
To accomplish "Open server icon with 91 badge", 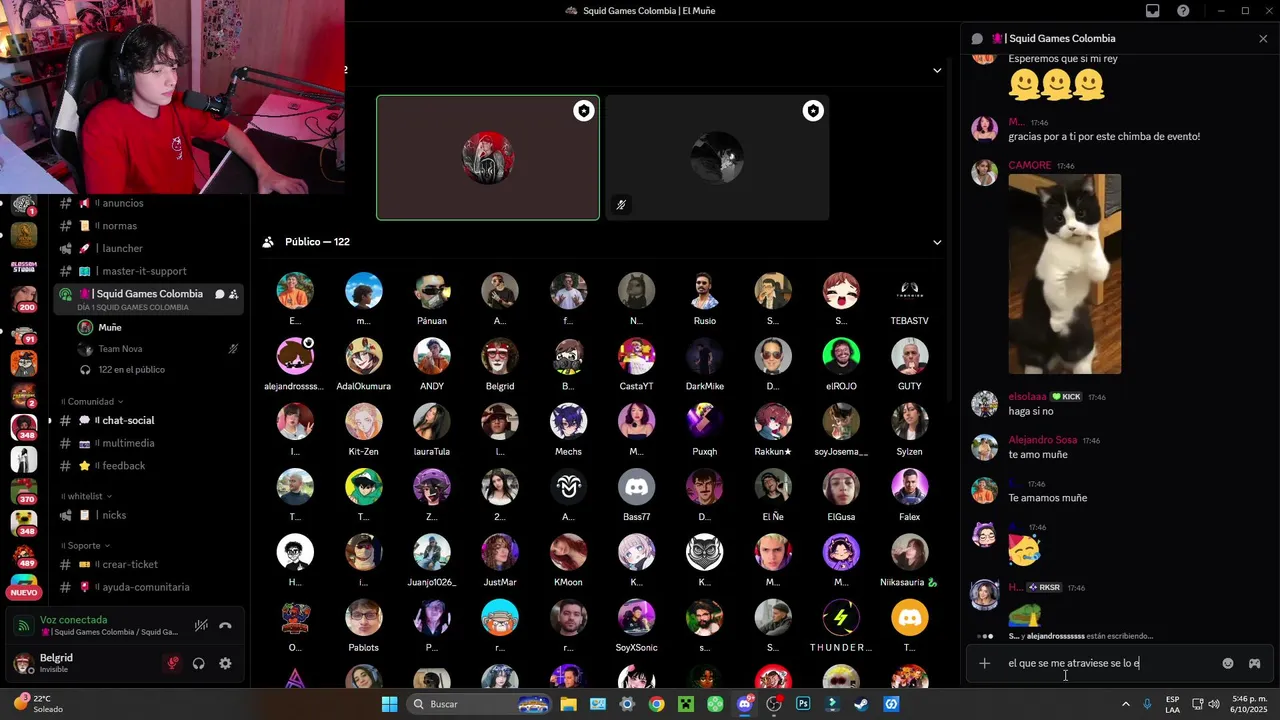I will click(x=24, y=334).
